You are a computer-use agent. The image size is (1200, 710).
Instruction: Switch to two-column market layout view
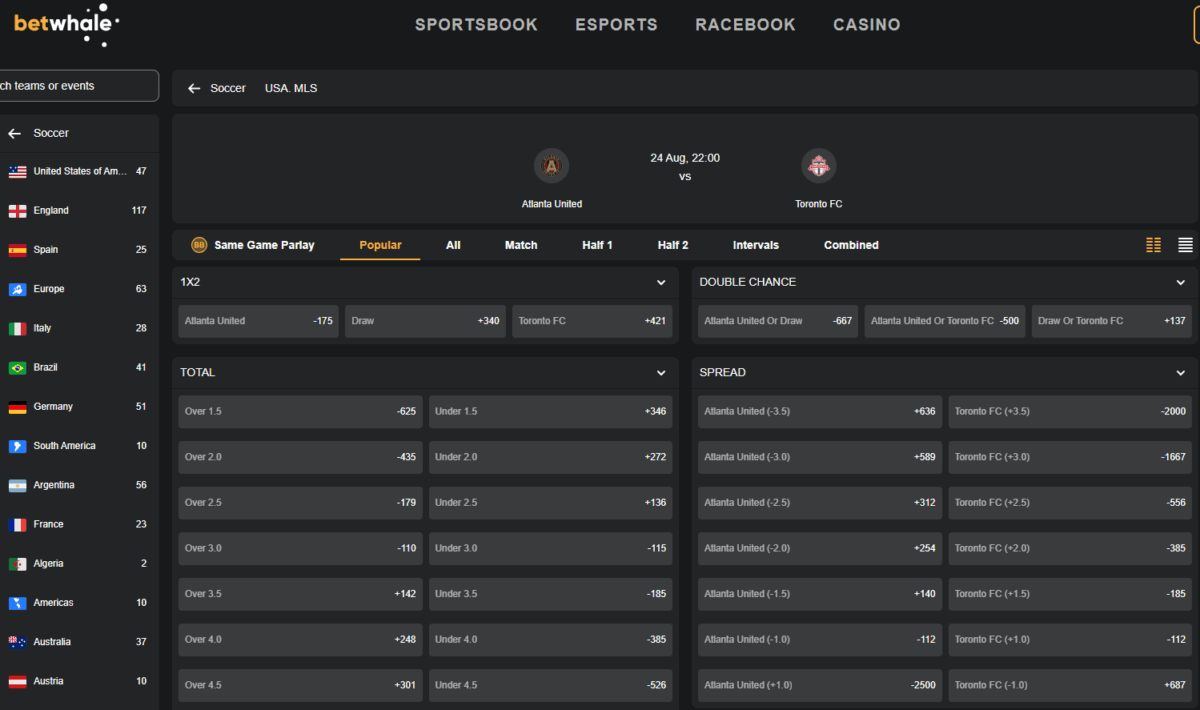[1154, 245]
